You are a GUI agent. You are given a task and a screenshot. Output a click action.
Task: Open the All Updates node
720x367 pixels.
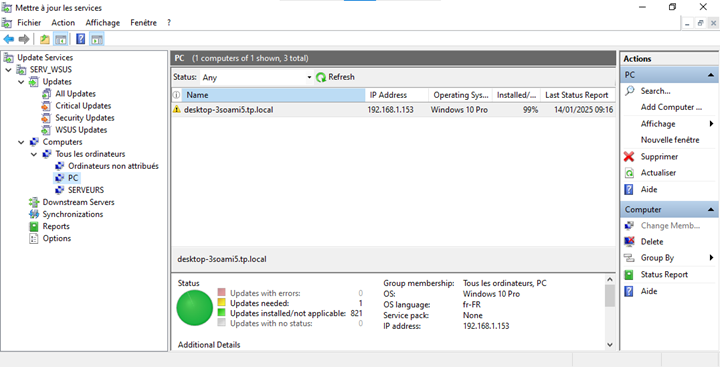point(75,94)
